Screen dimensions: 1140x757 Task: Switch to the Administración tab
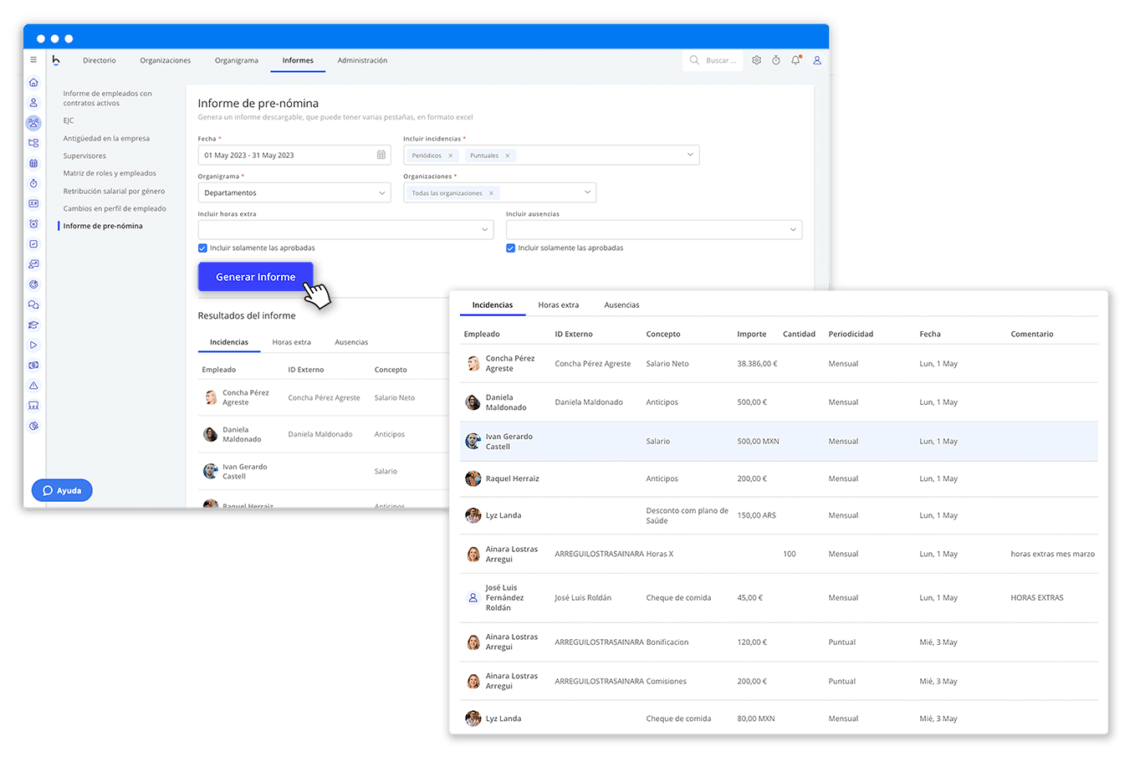pos(362,60)
